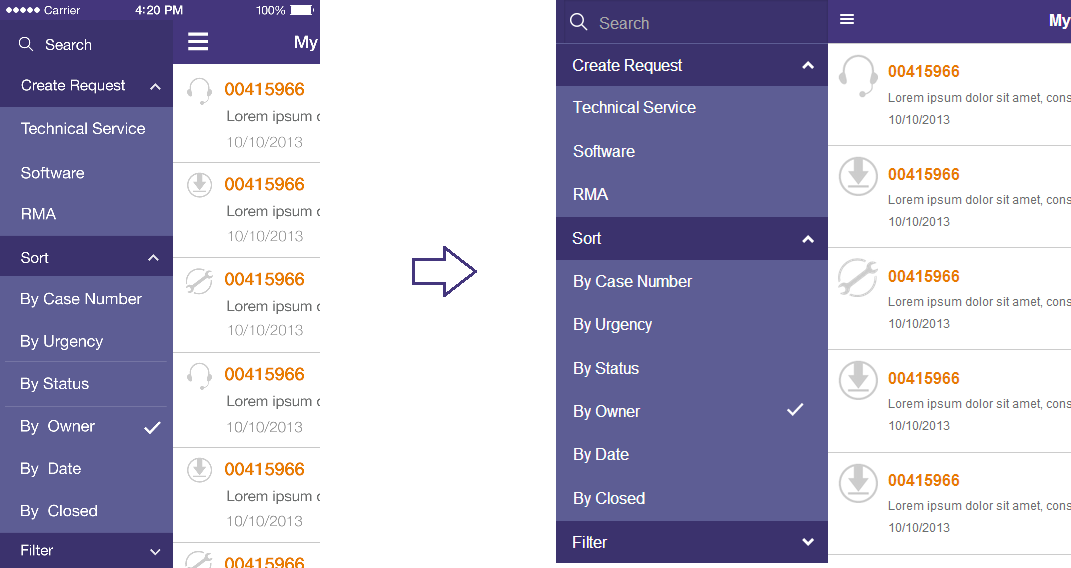Click the 4:20 PM clock in the status bar
Image resolution: width=1071 pixels, height=568 pixels.
(x=158, y=10)
